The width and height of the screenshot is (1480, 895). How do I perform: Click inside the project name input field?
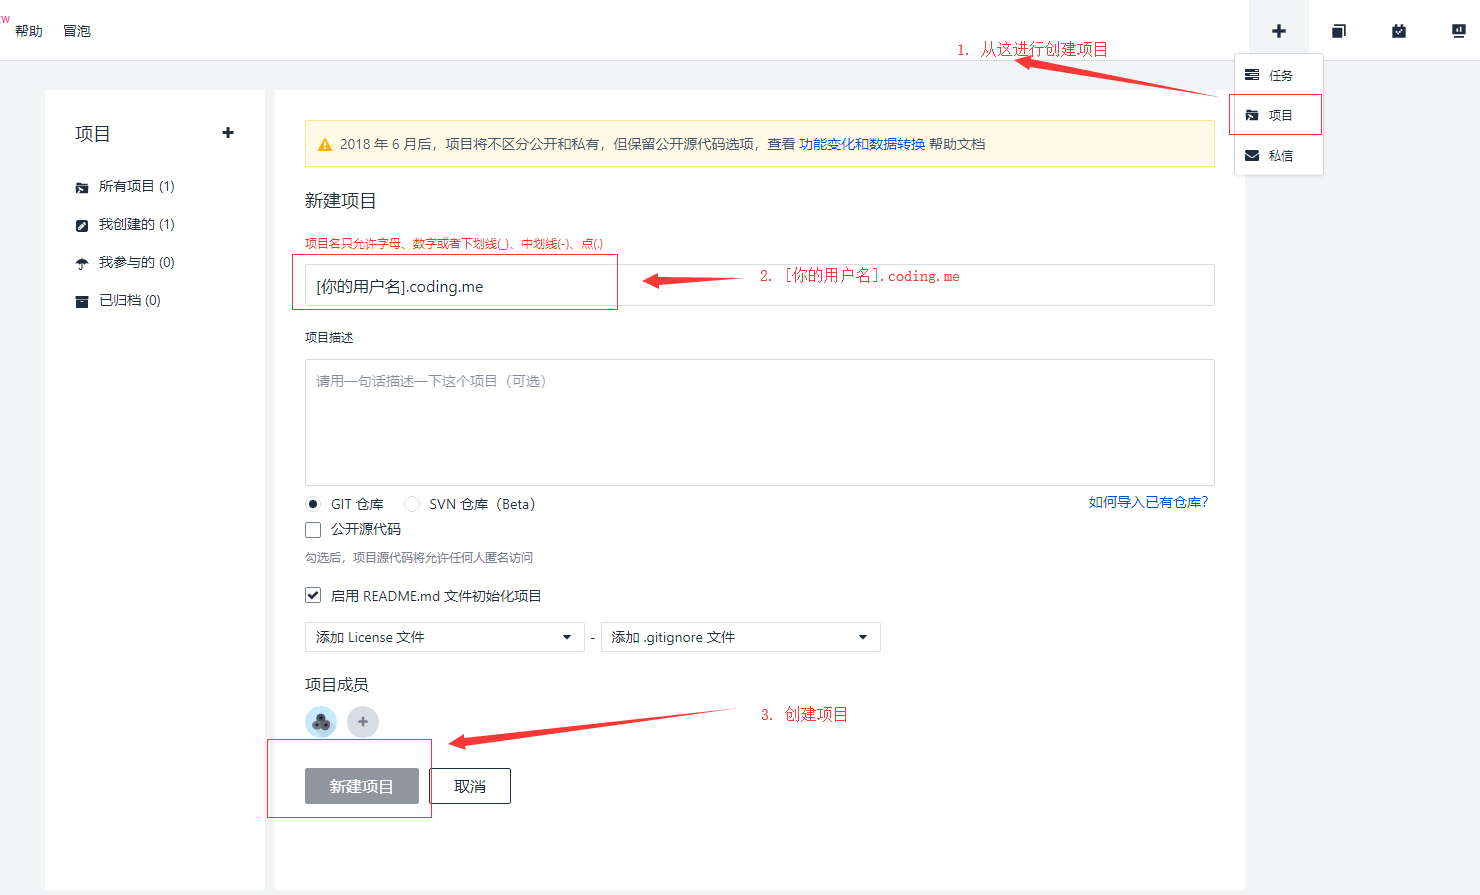tap(455, 284)
